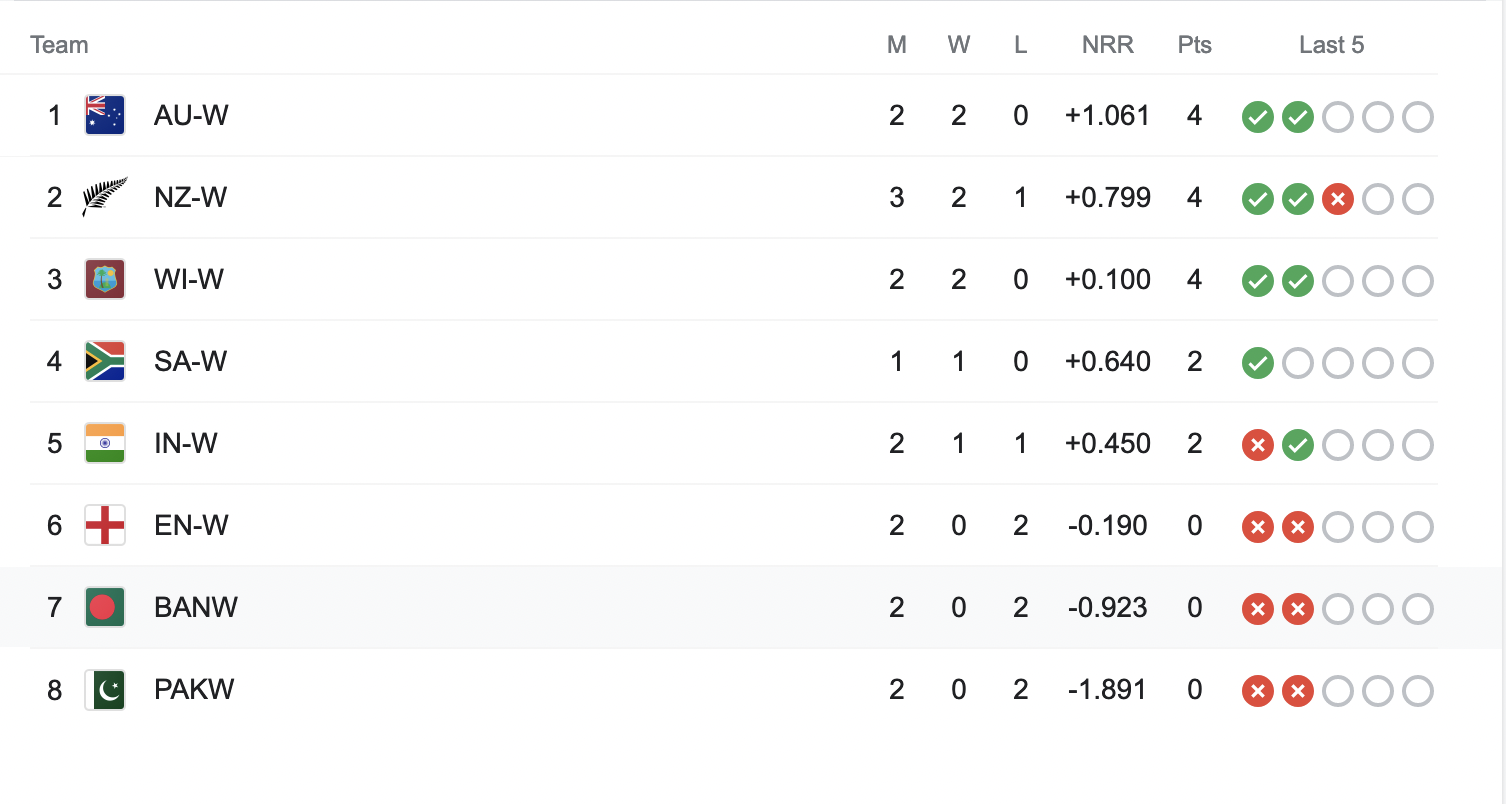Click the Bangladesh flag icon

[x=105, y=608]
